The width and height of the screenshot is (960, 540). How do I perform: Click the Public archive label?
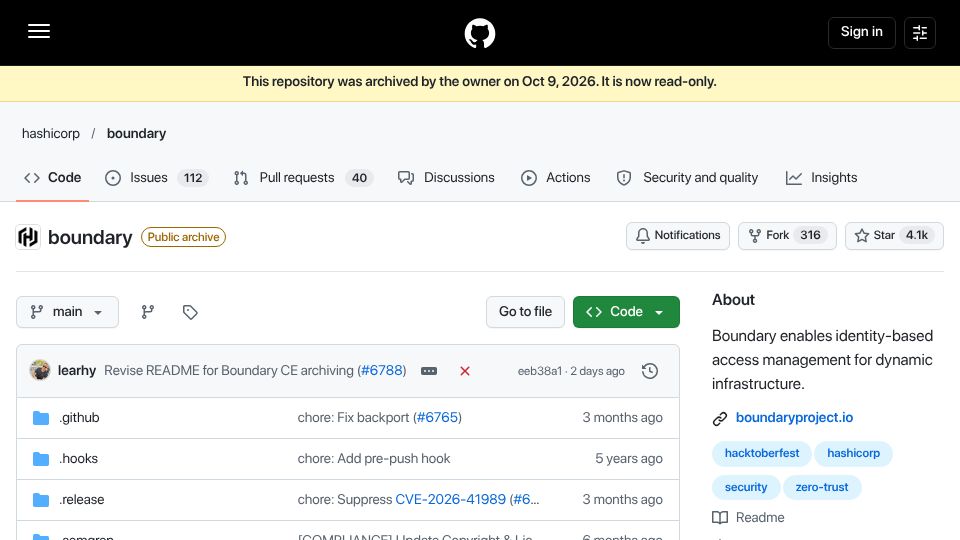(x=183, y=237)
